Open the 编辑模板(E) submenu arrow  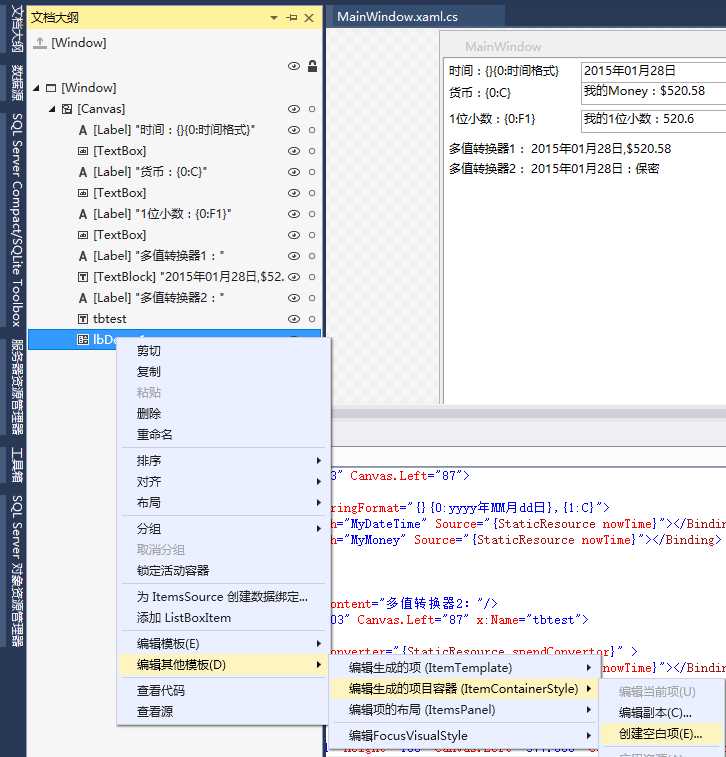point(319,644)
